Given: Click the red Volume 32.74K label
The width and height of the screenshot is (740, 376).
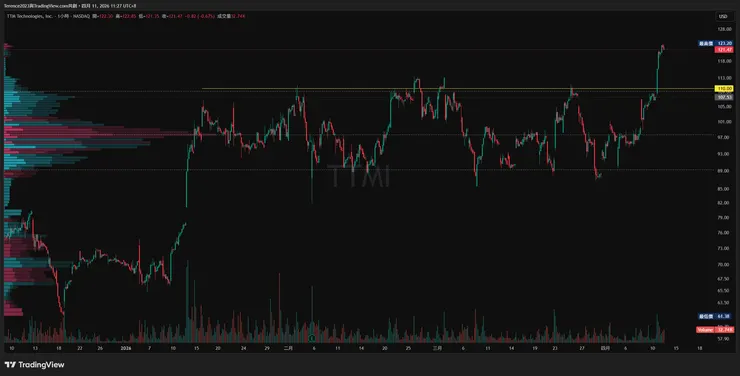Looking at the screenshot, I should (x=715, y=330).
